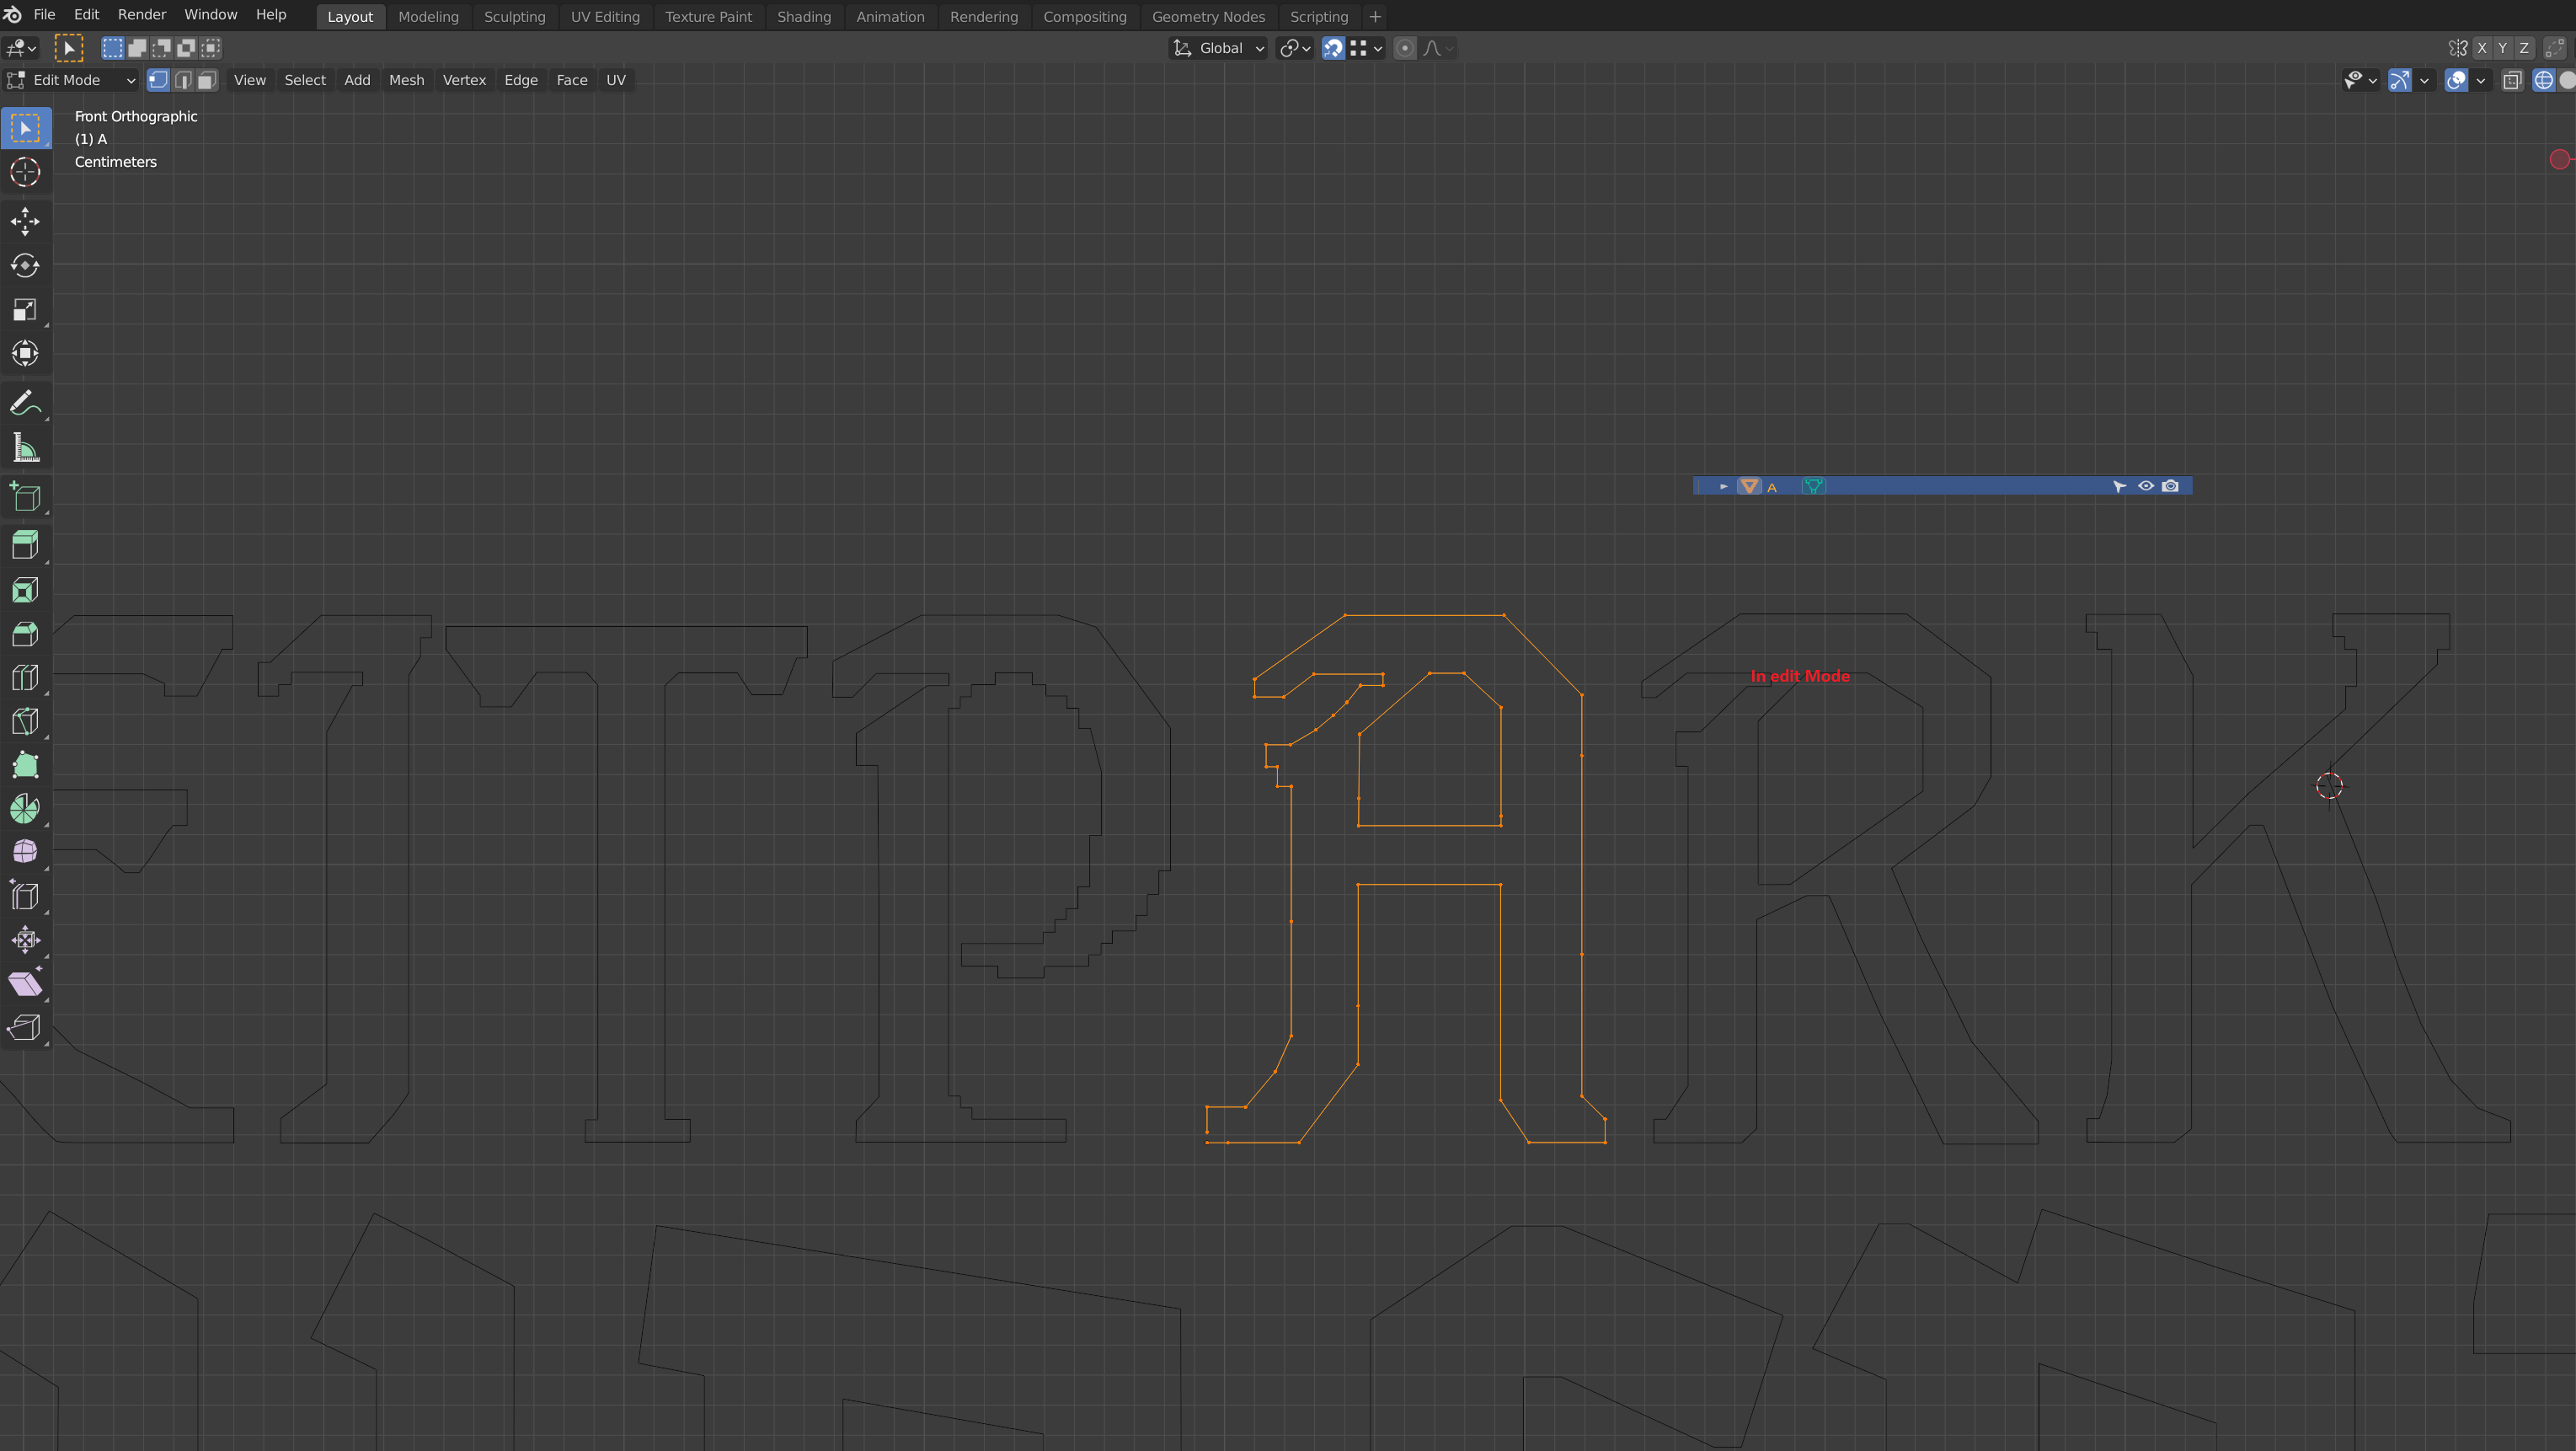Click the mesh Mirror options icon beside X
Viewport: 2576px width, 1451px height.
(2457, 48)
